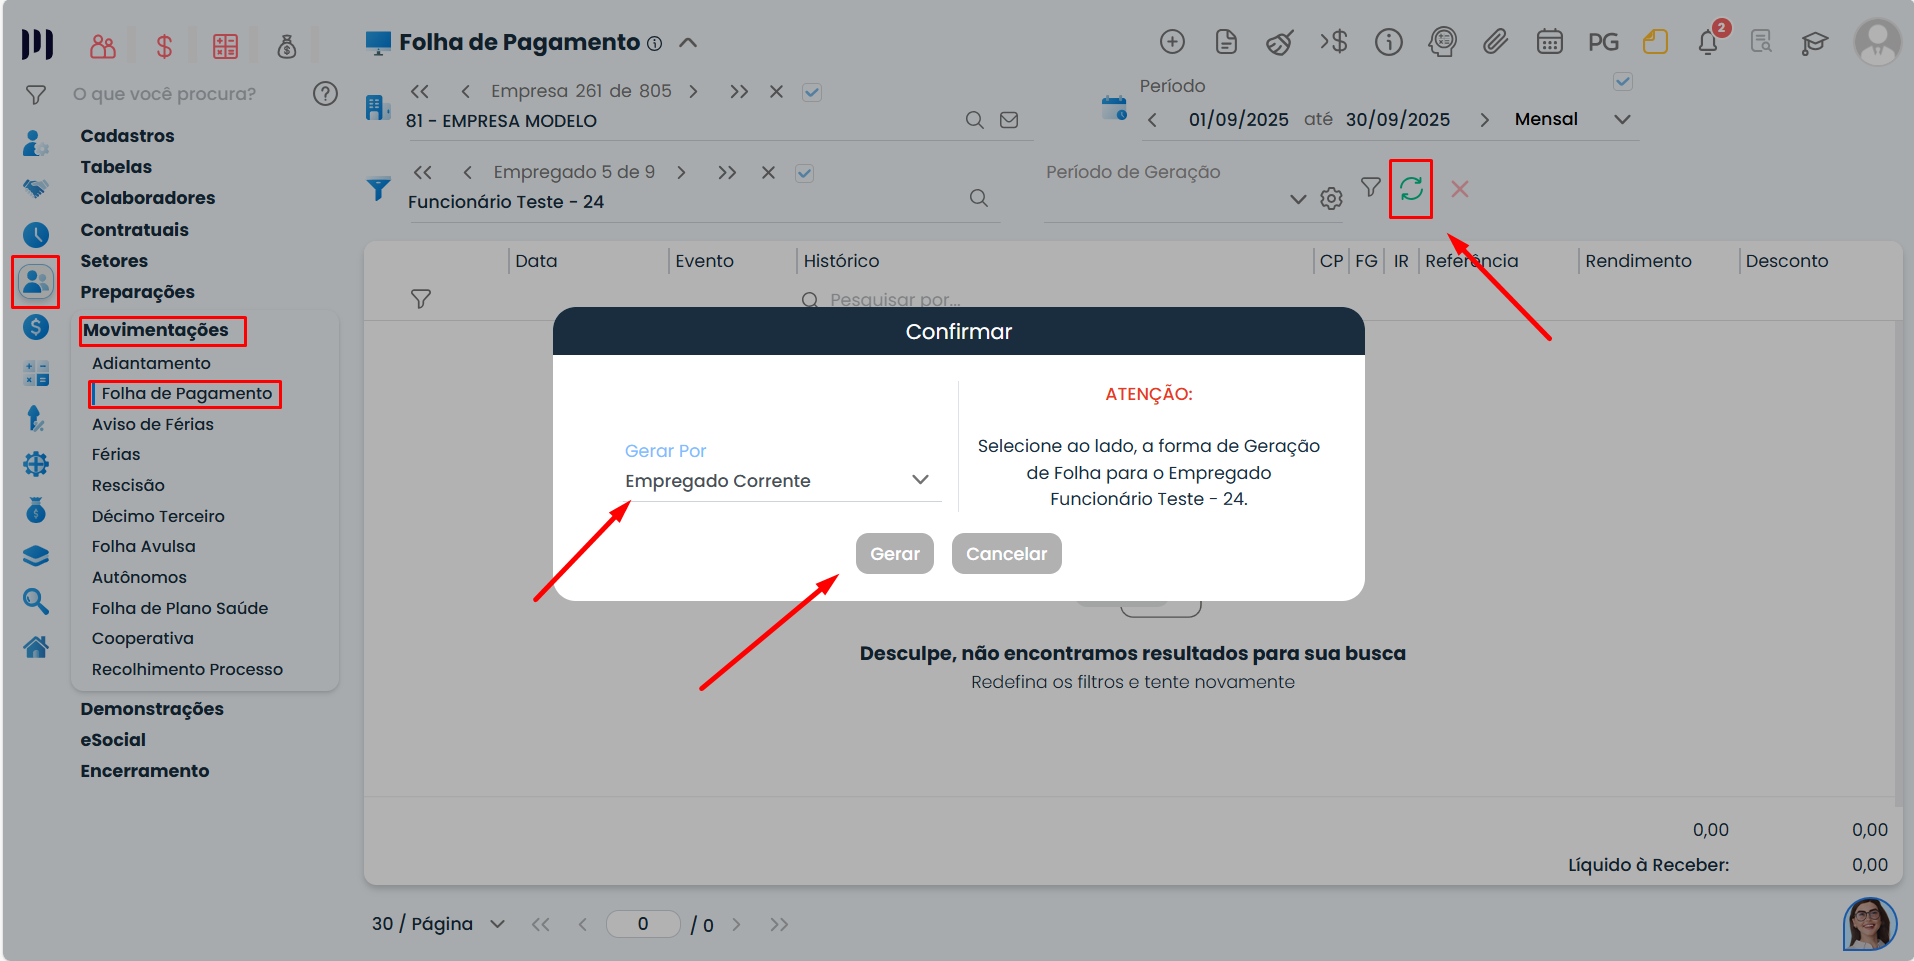The width and height of the screenshot is (1914, 961).
Task: Open the calendar icon in top toolbar
Action: [x=1549, y=42]
